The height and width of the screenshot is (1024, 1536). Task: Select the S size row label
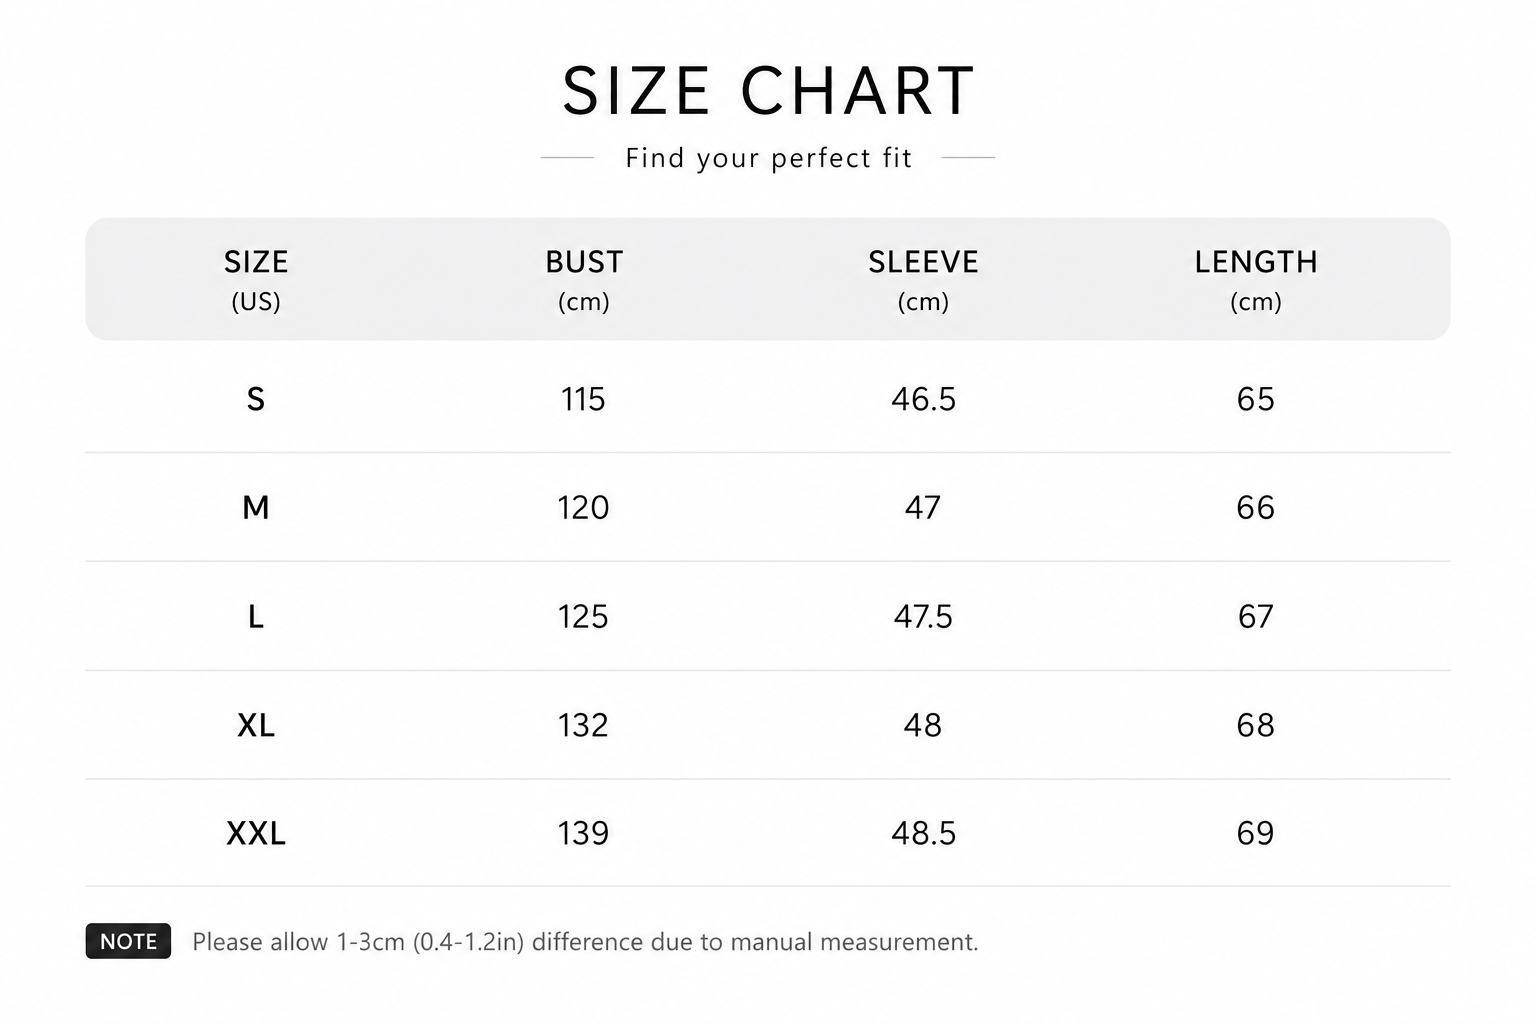(x=256, y=399)
